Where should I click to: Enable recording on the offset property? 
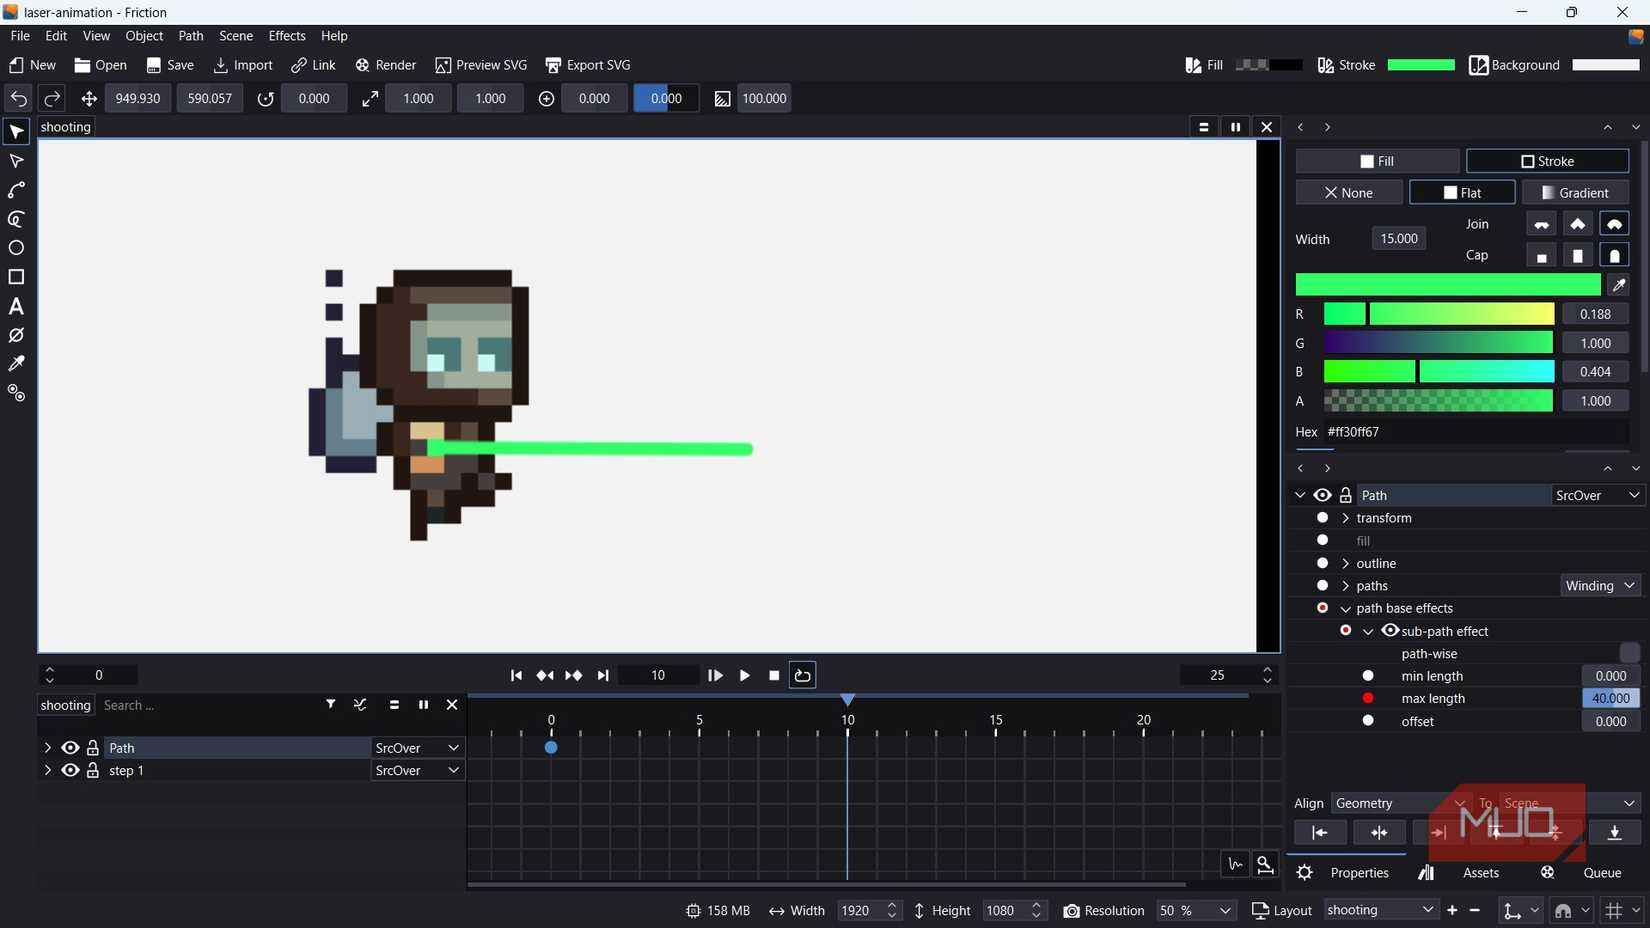pos(1367,721)
